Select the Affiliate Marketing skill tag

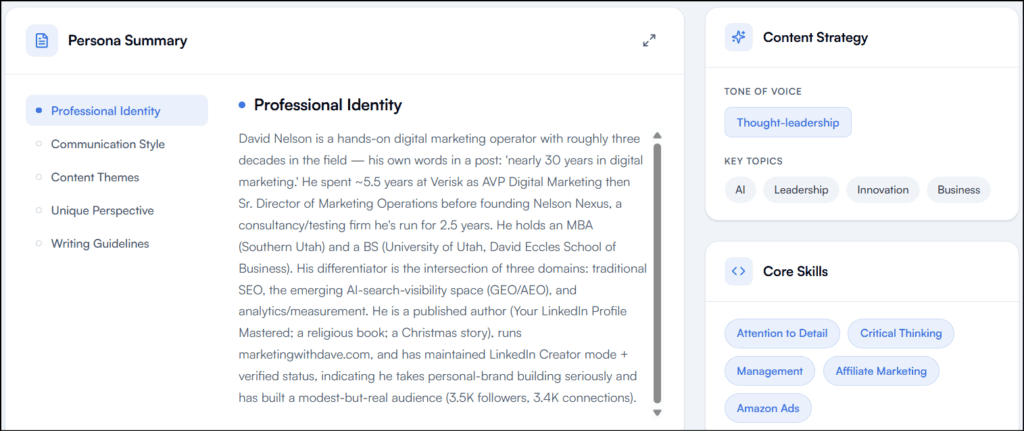tap(881, 371)
